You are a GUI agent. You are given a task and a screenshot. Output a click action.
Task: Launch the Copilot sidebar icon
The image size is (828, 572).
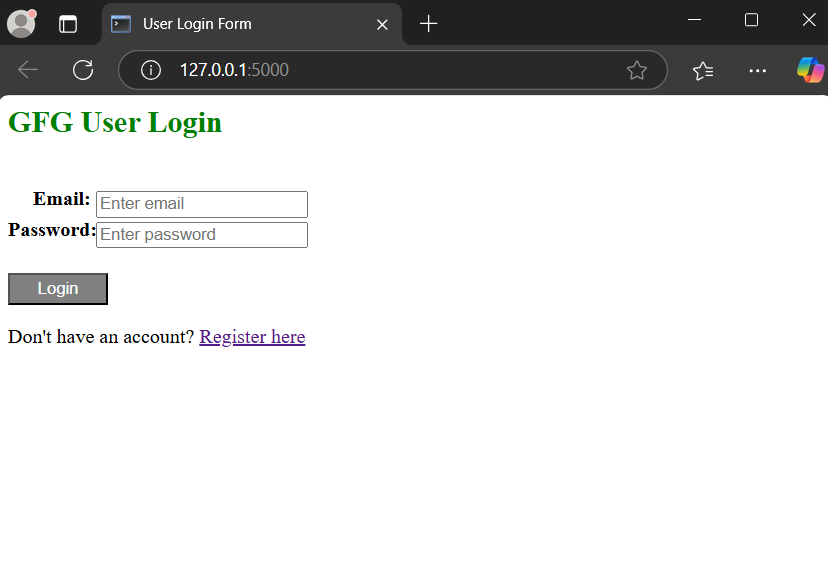point(810,70)
